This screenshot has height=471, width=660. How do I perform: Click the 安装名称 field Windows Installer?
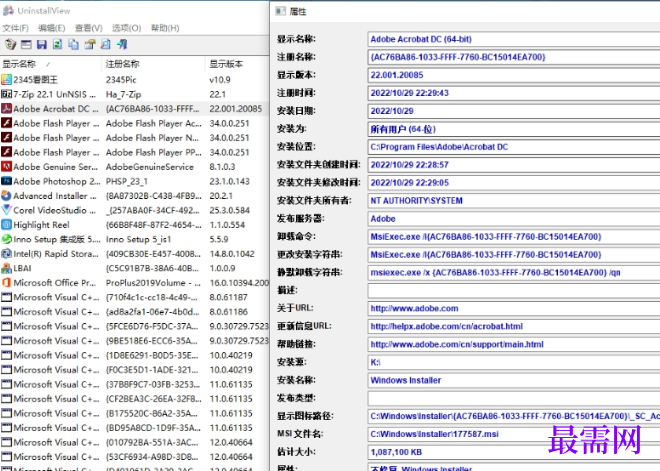[514, 380]
